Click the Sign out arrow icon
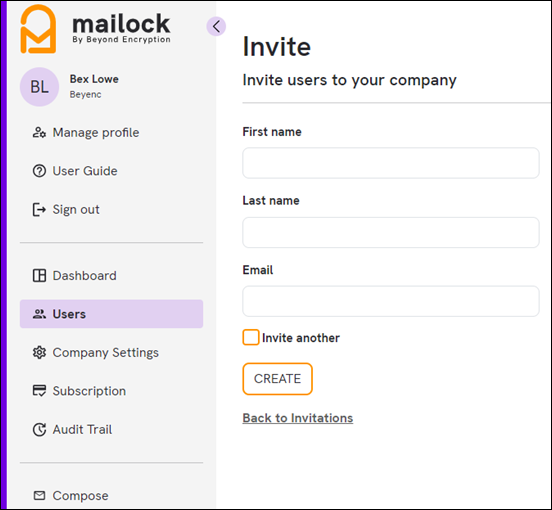Screen dimensions: 552x510 [39, 210]
